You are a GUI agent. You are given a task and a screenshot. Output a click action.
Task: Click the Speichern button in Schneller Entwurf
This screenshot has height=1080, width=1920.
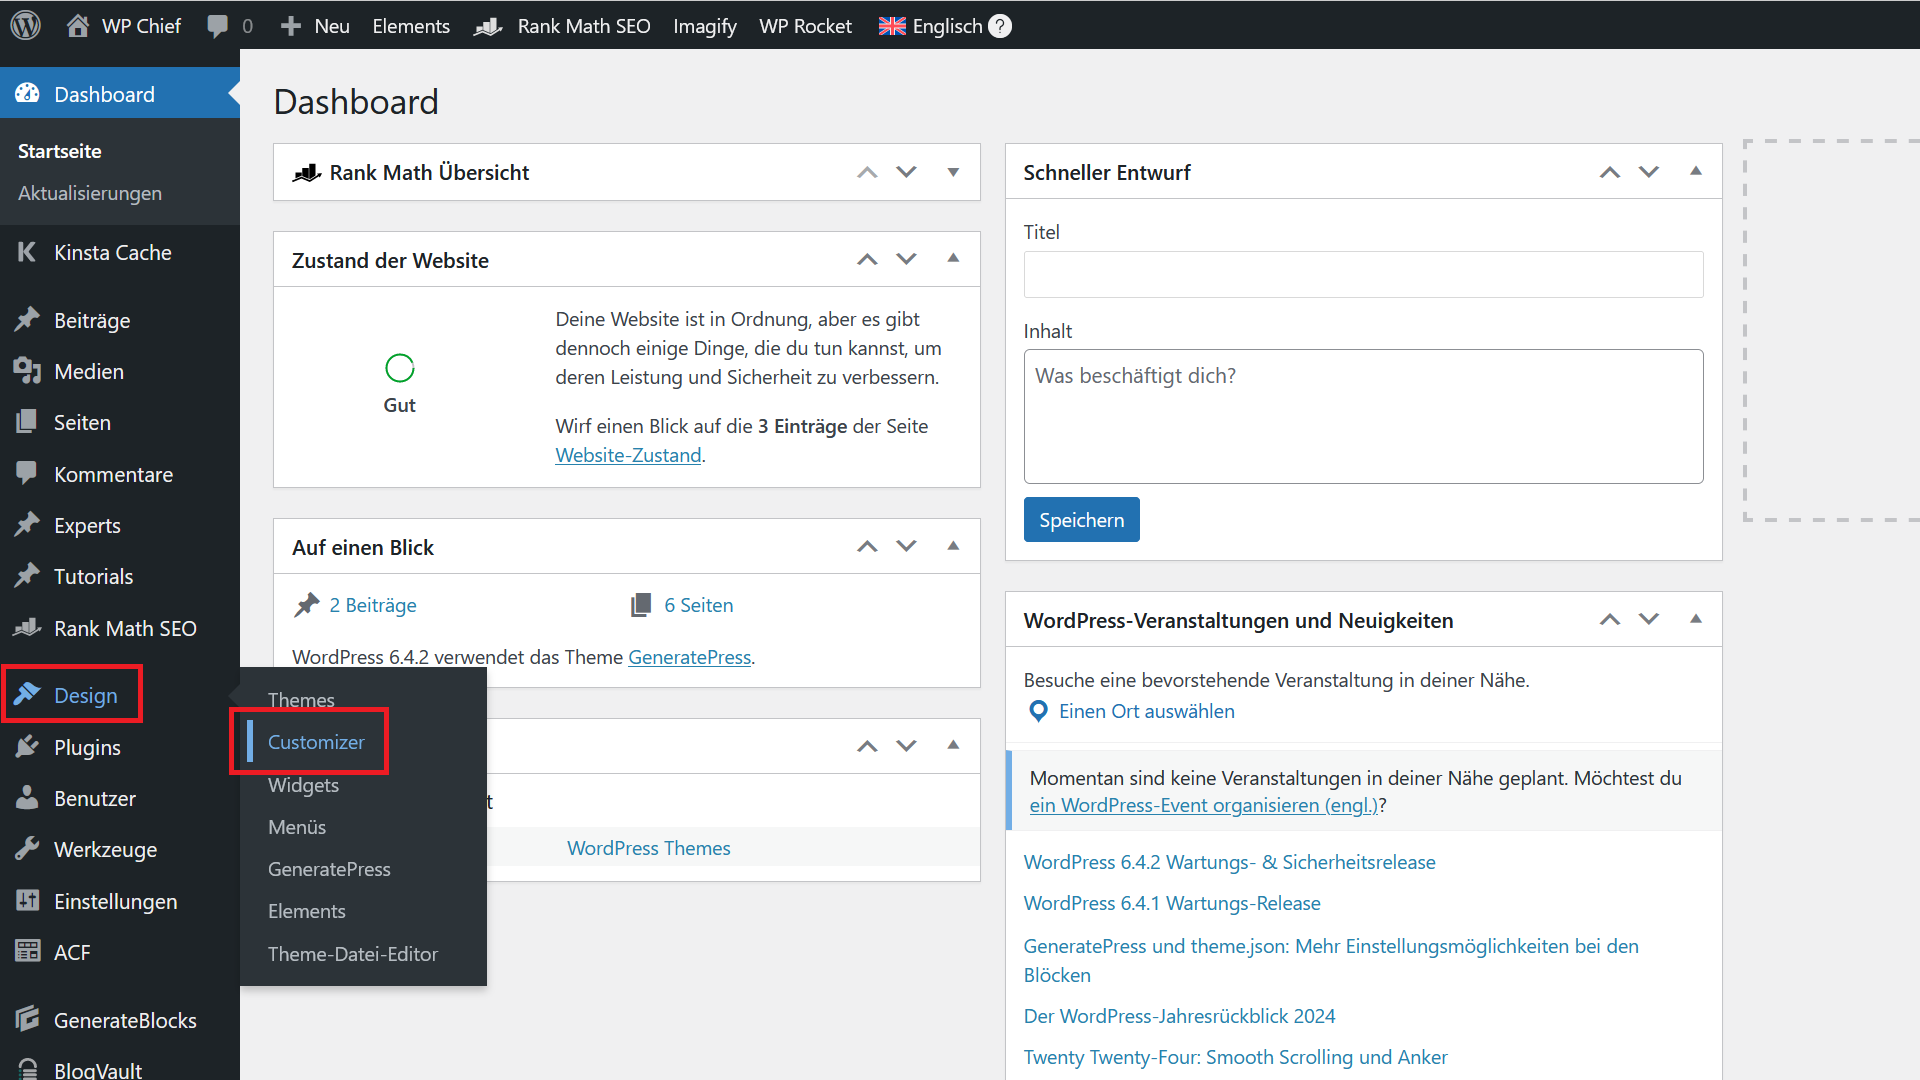pyautogui.click(x=1083, y=518)
